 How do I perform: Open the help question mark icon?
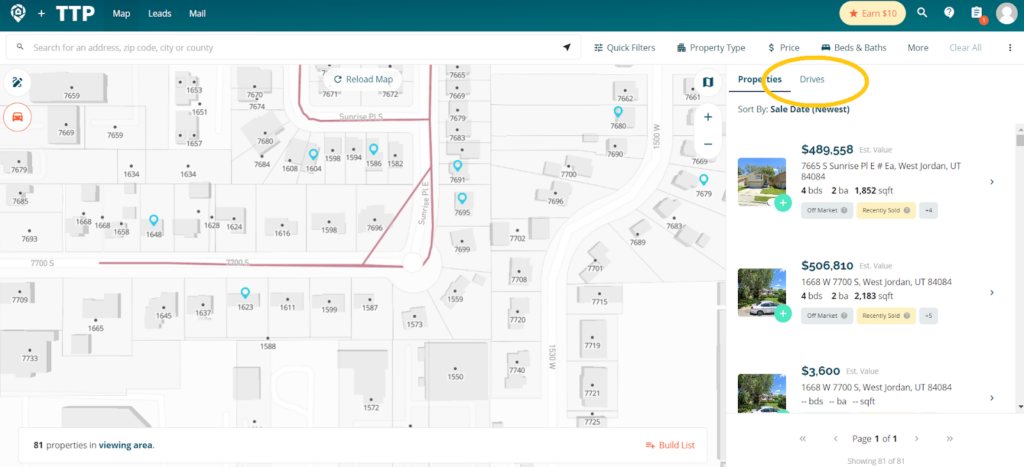pos(949,13)
